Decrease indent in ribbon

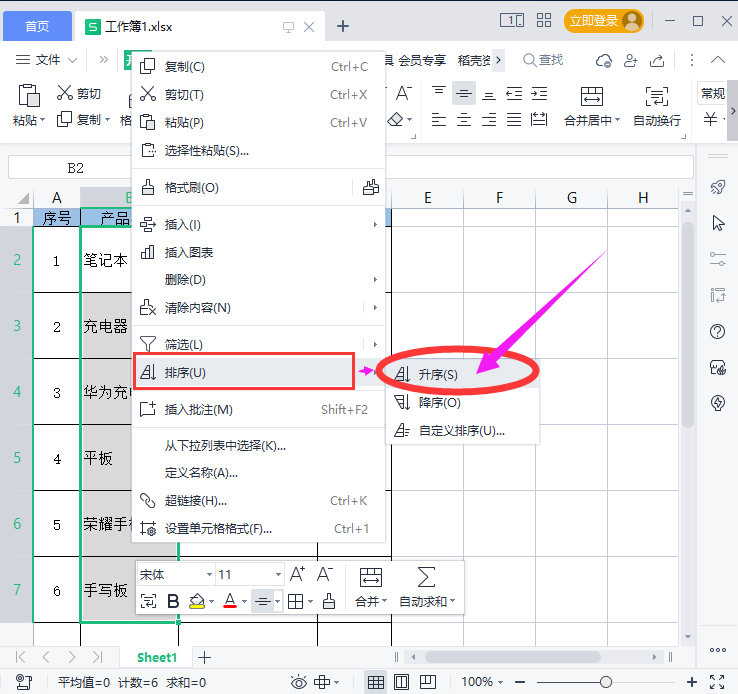point(514,94)
